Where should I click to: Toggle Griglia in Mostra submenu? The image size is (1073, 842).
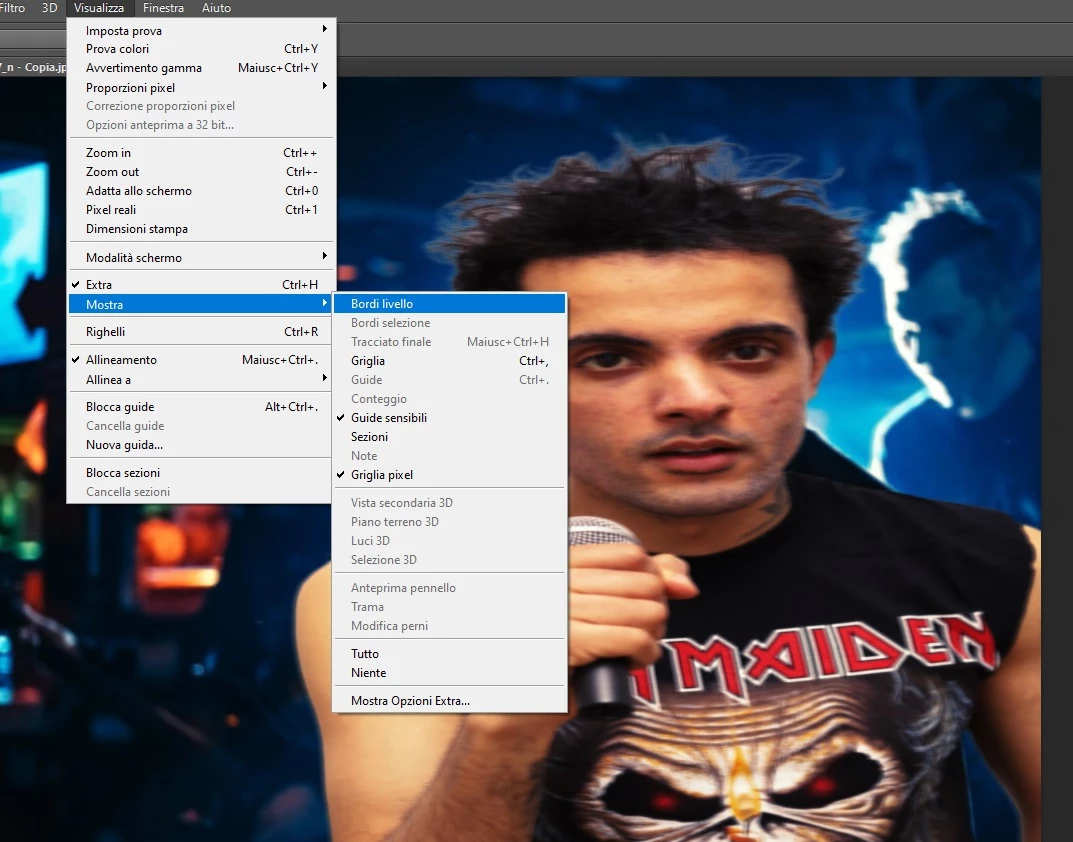pos(450,361)
